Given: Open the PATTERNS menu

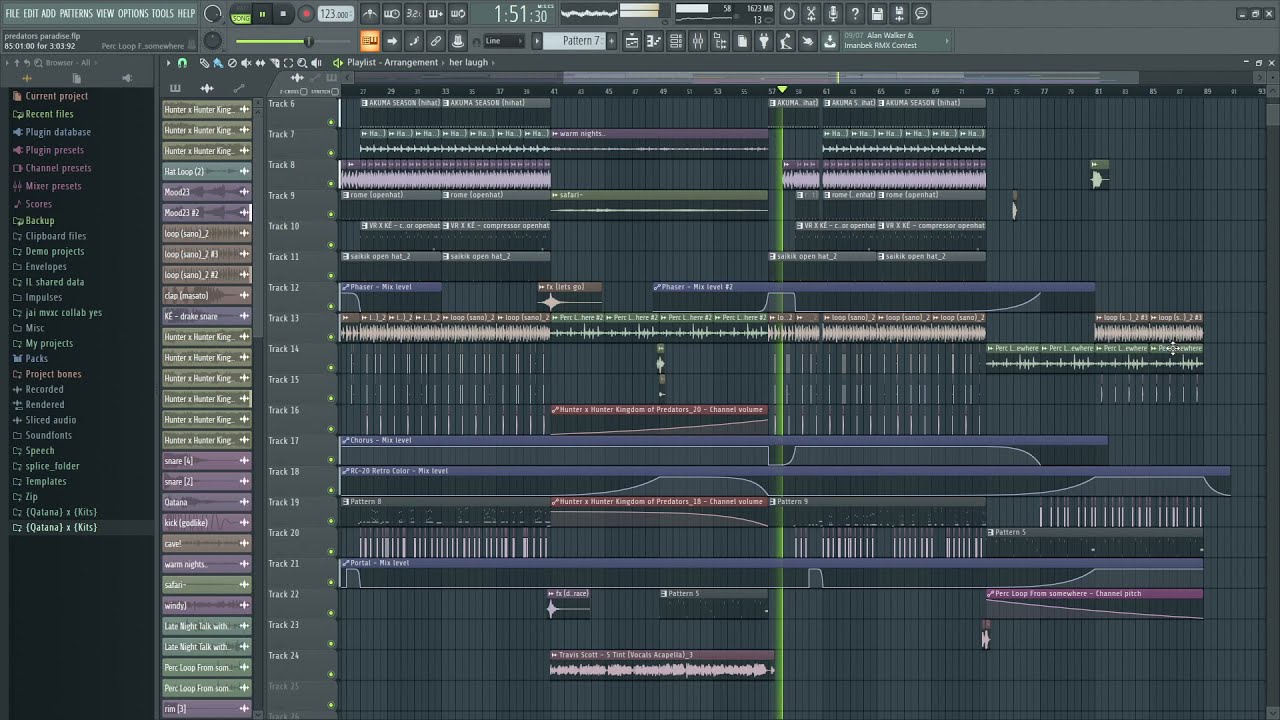Looking at the screenshot, I should (76, 13).
